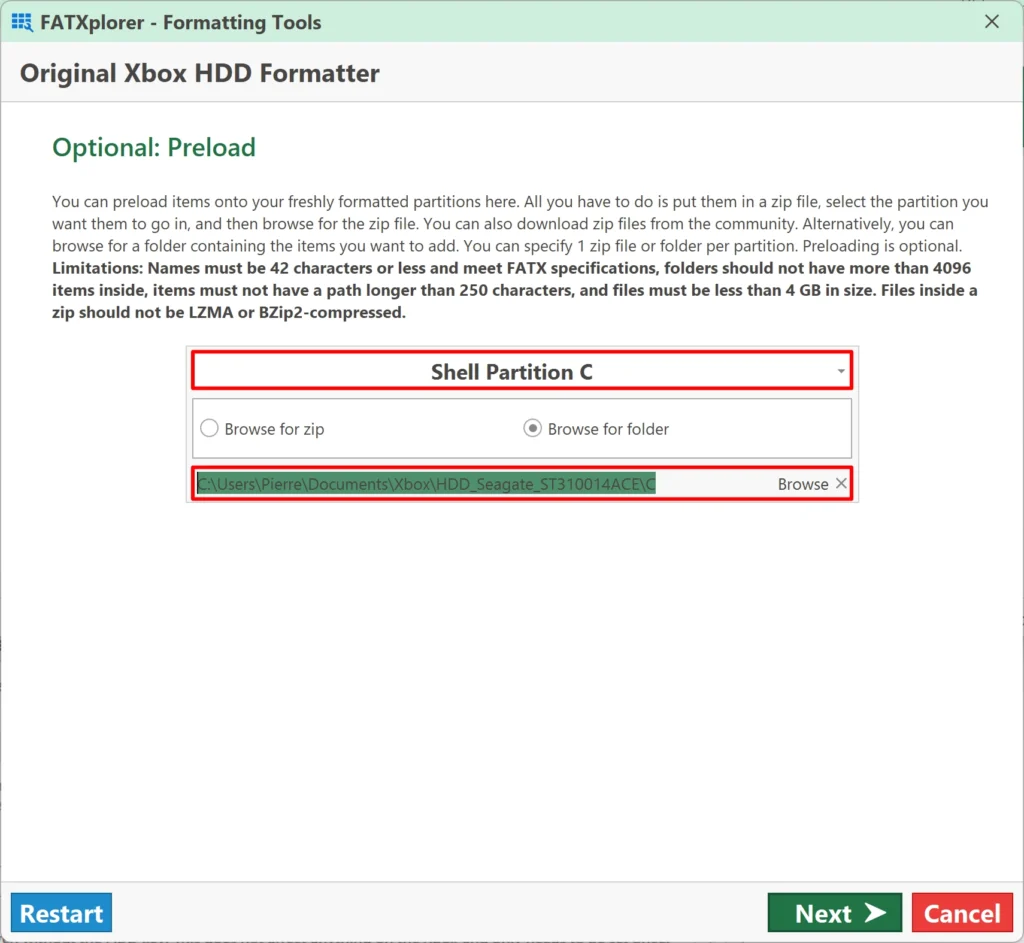The height and width of the screenshot is (943, 1024).
Task: Click the red Cancel button
Action: coord(962,912)
